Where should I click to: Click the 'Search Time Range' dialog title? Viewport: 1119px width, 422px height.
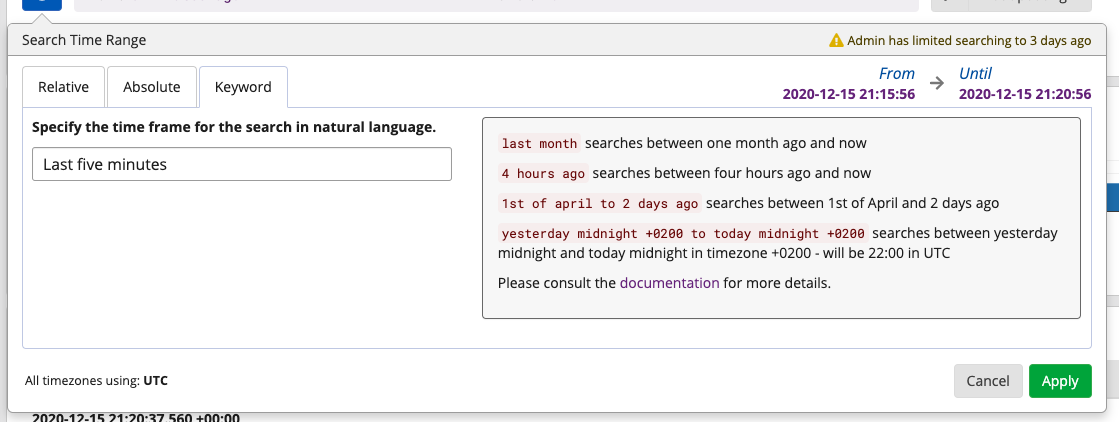84,41
